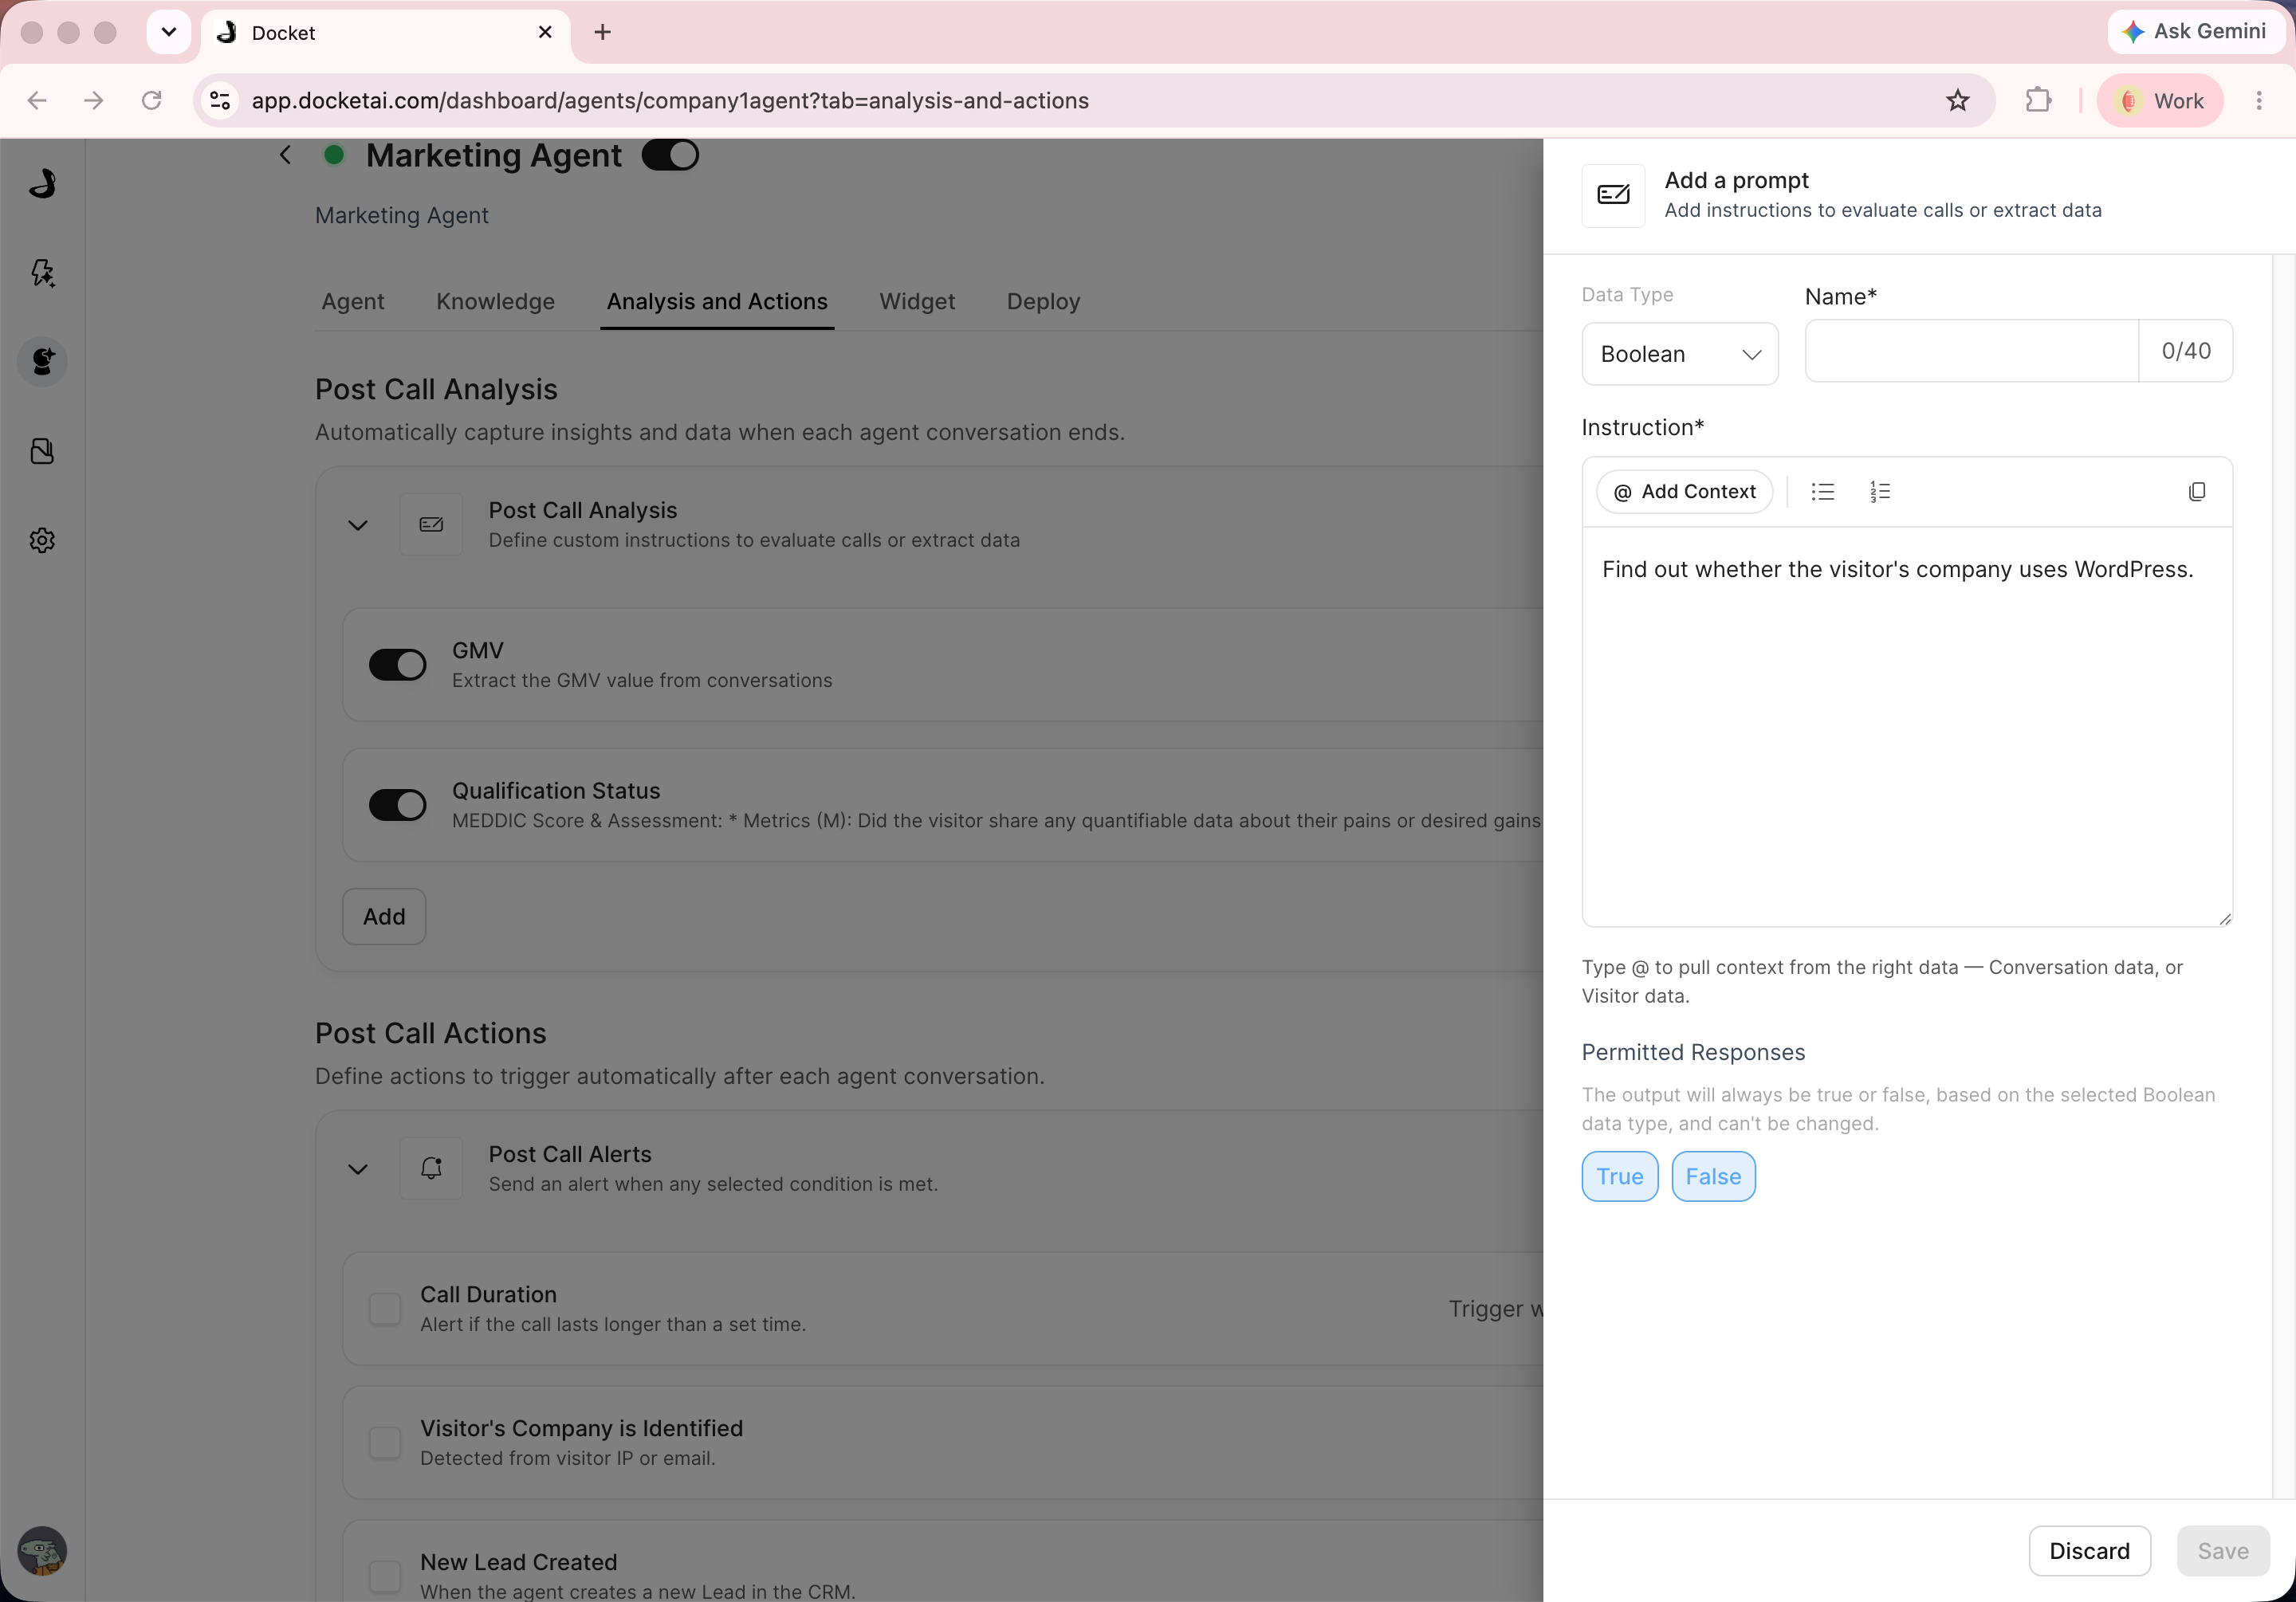Image resolution: width=2296 pixels, height=1602 pixels.
Task: Disable the Qualification Status toggle
Action: 398,805
